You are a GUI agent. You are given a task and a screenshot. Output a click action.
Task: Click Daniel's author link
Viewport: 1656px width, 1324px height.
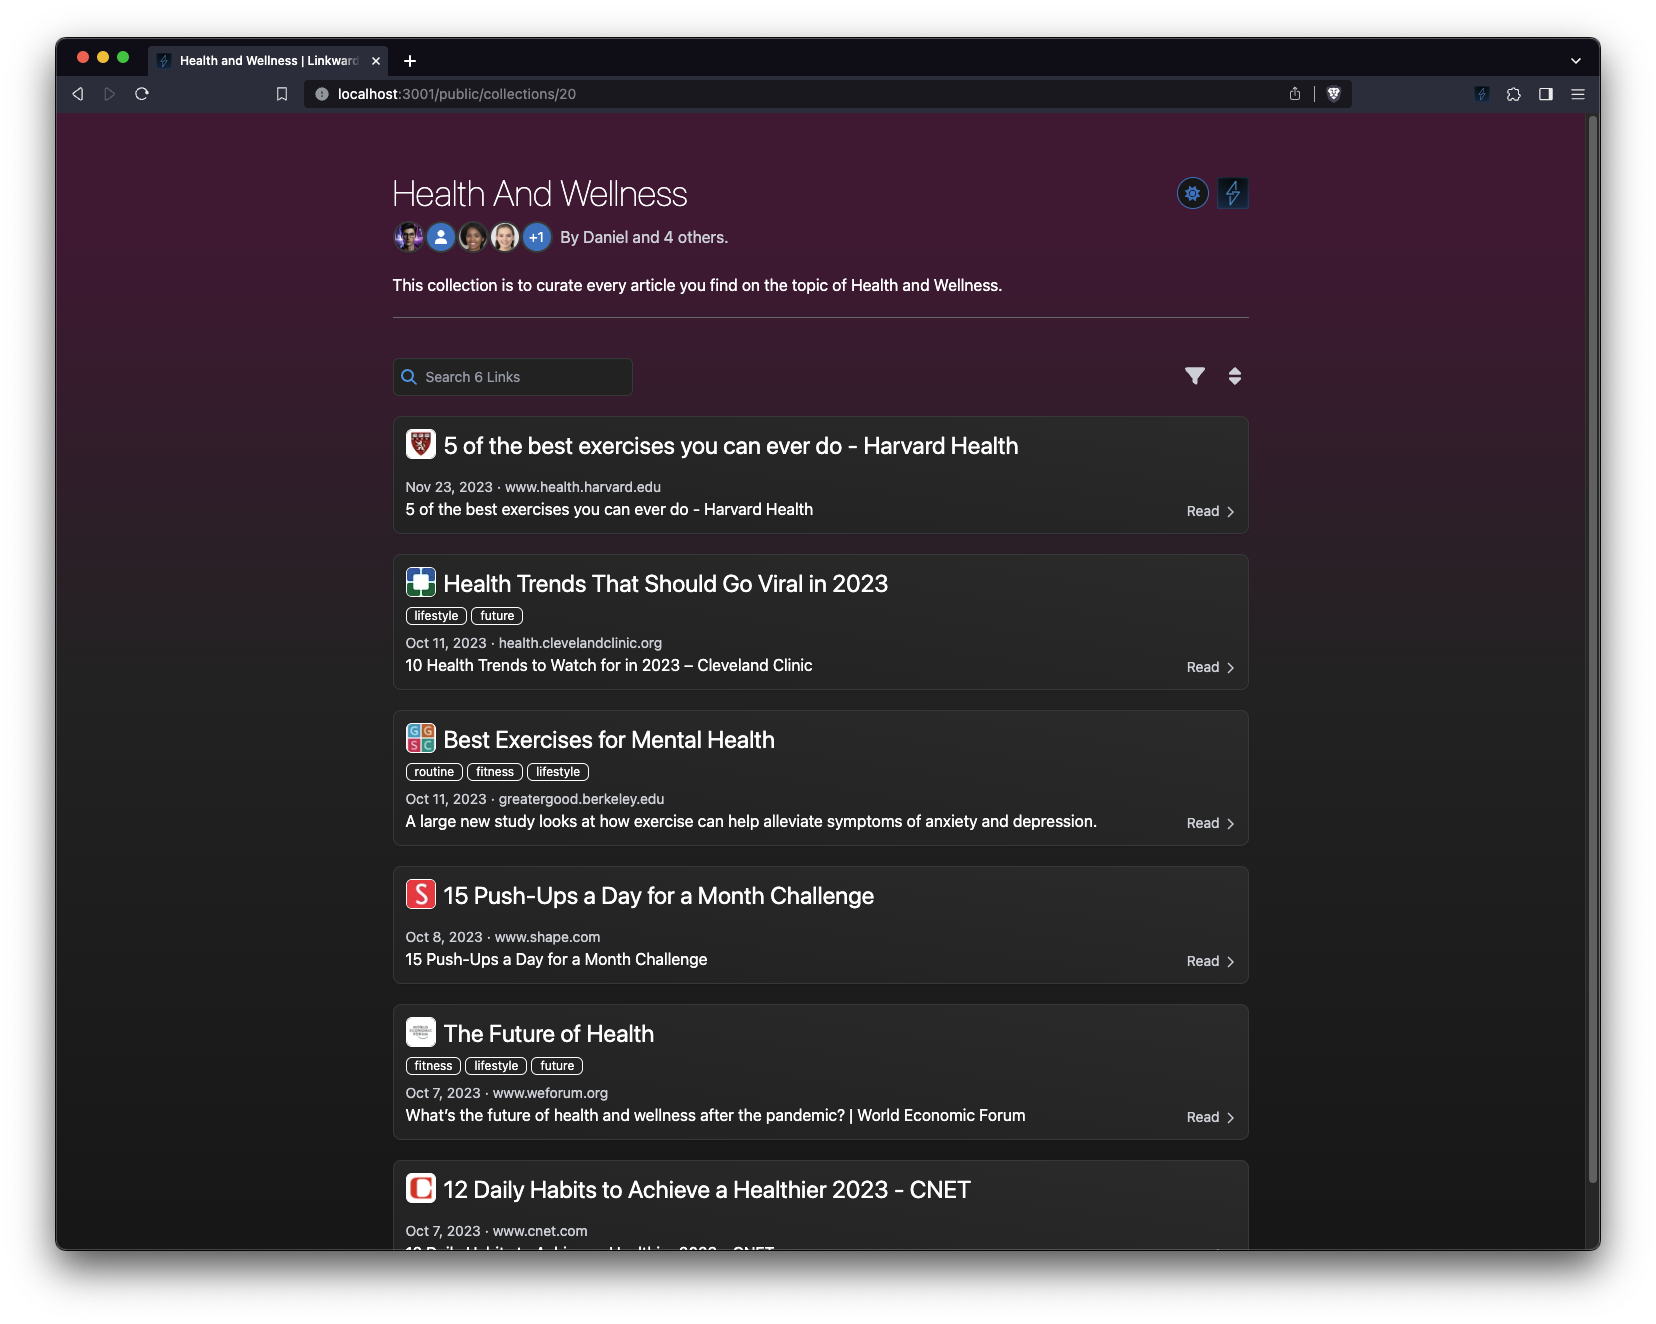606,237
